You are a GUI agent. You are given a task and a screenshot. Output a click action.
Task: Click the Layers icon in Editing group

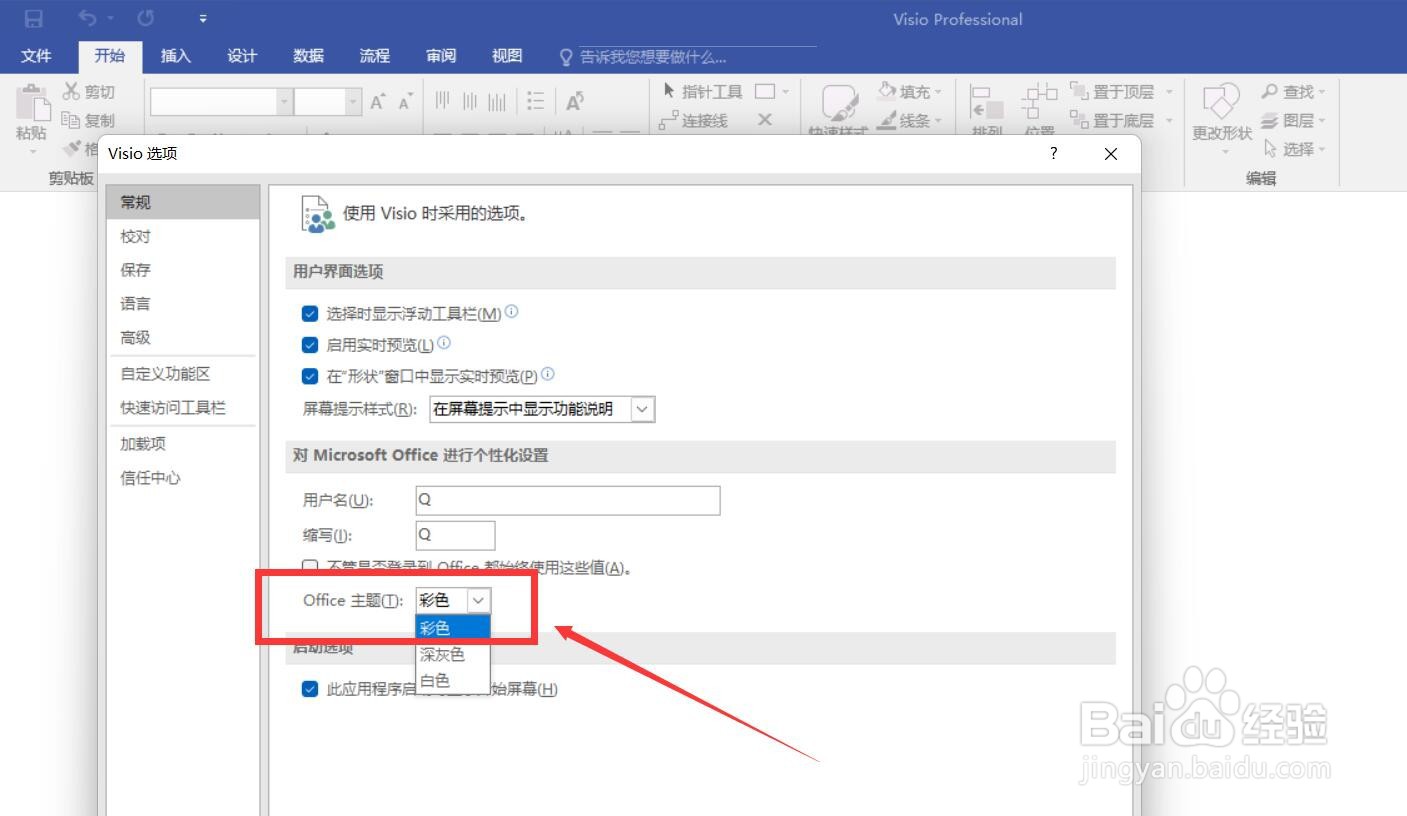tap(1270, 120)
